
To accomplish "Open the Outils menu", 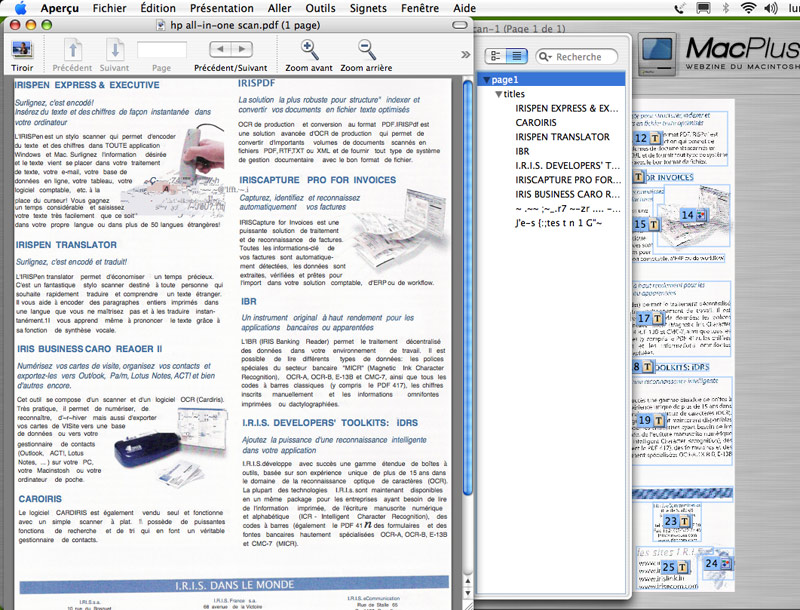I will [320, 8].
